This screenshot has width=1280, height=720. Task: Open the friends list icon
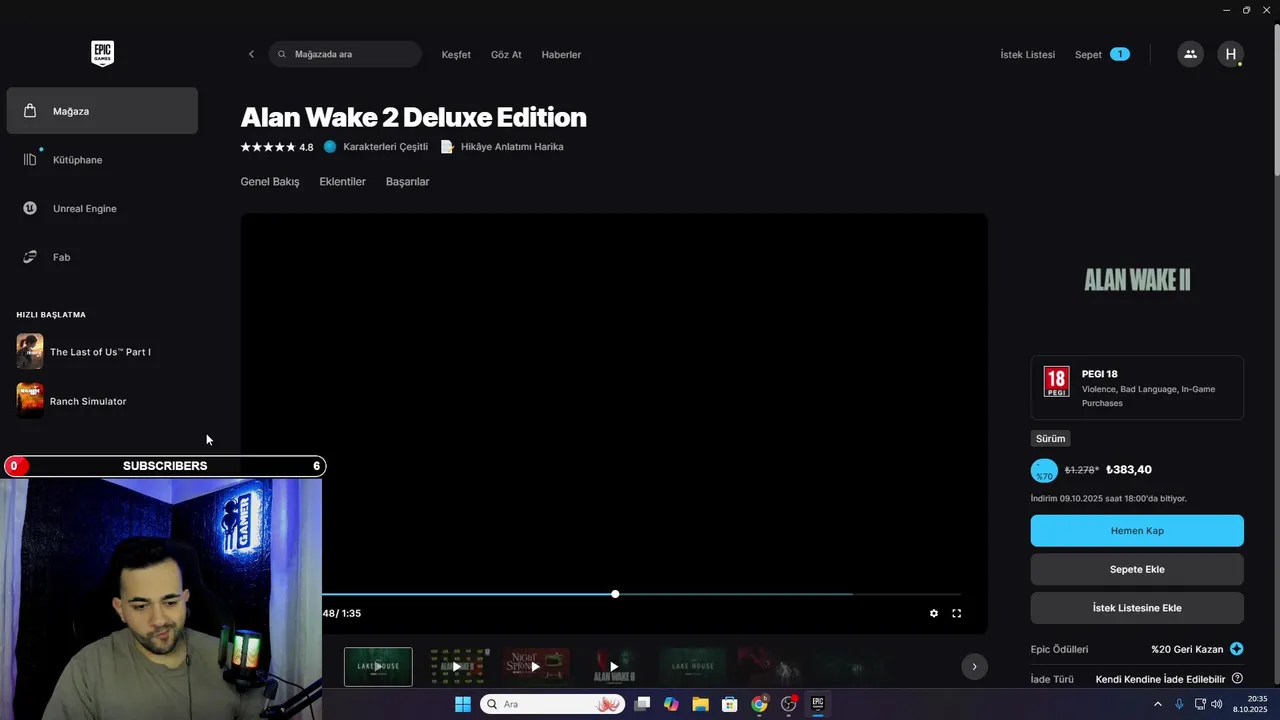(1190, 54)
